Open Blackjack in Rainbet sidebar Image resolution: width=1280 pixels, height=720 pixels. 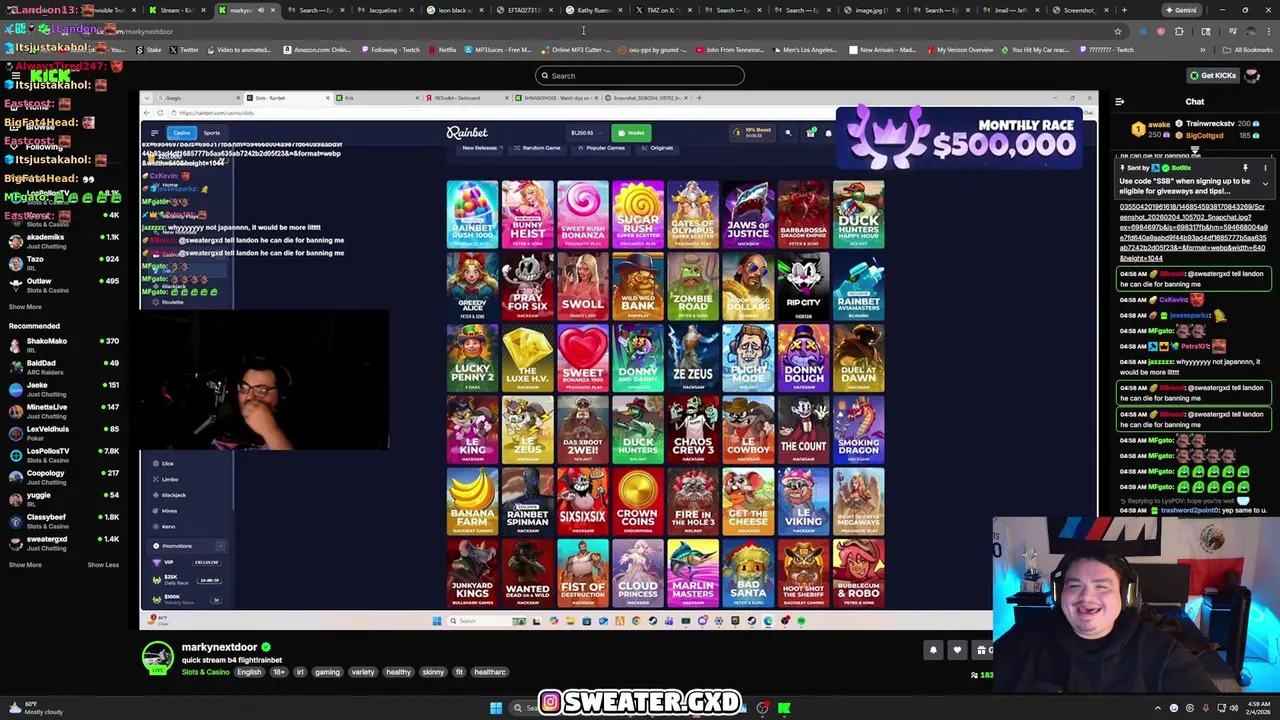click(173, 495)
